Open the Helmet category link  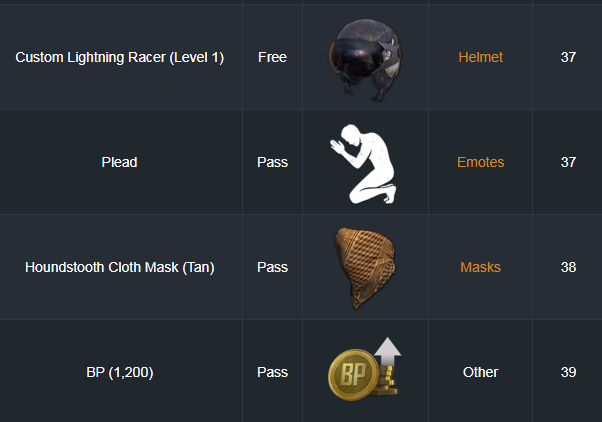[480, 57]
